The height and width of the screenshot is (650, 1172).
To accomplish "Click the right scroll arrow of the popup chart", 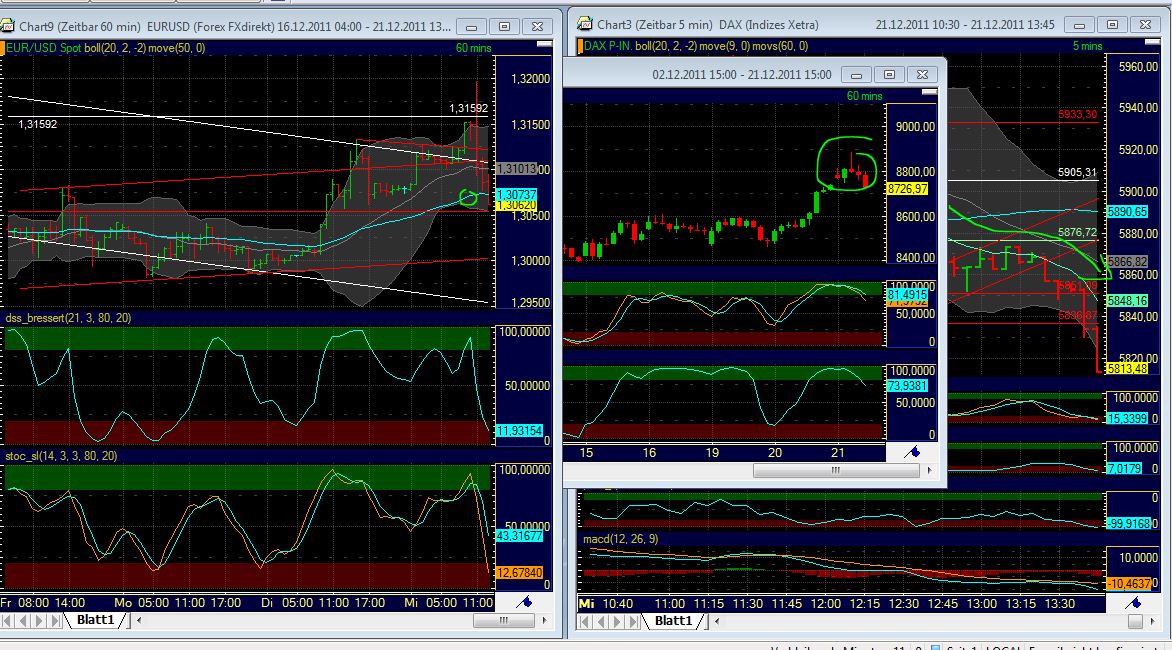I will point(930,470).
